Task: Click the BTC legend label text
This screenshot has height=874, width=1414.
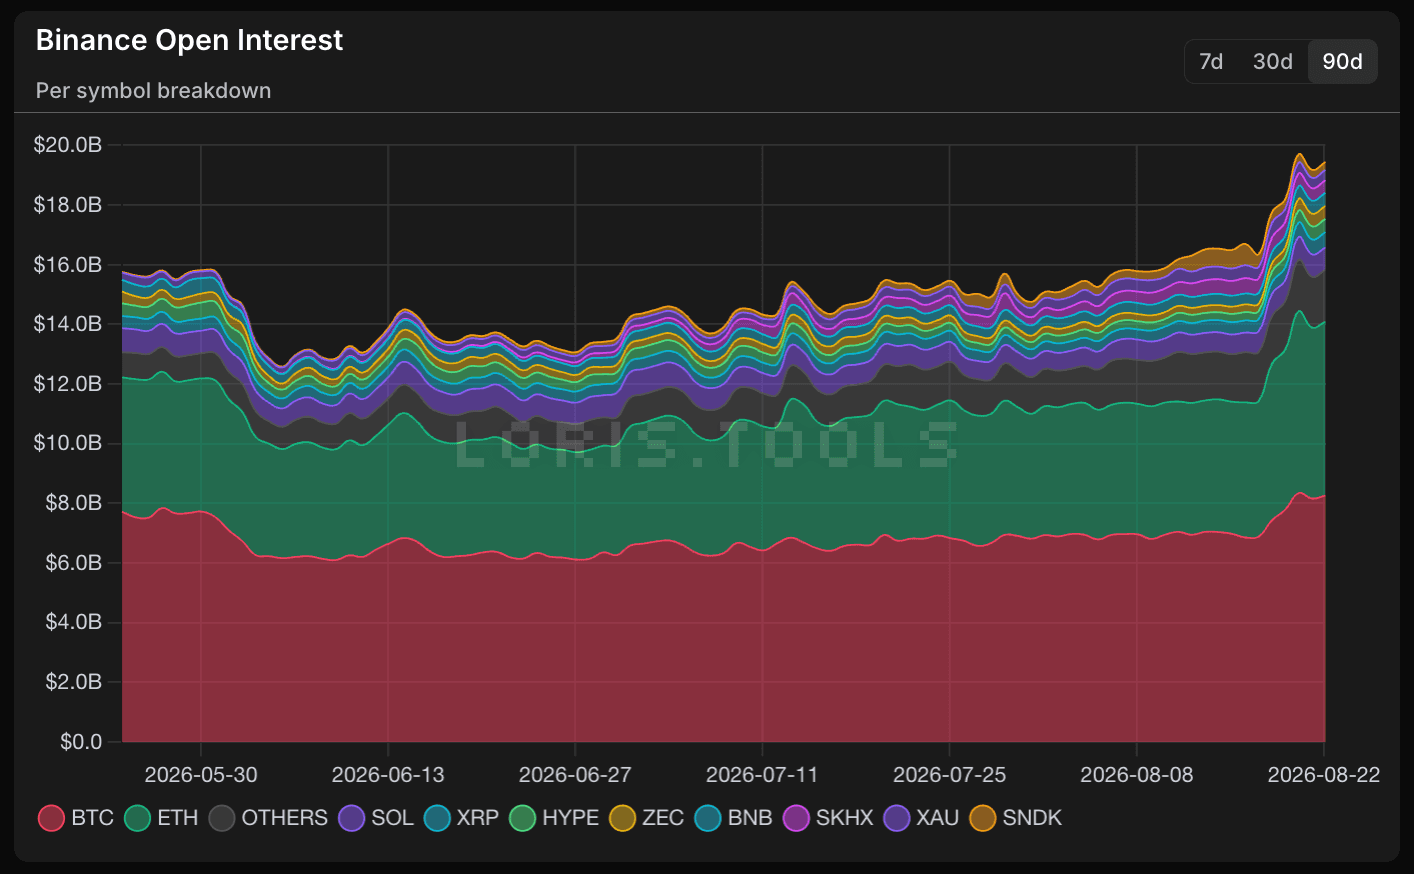Action: pos(93,818)
